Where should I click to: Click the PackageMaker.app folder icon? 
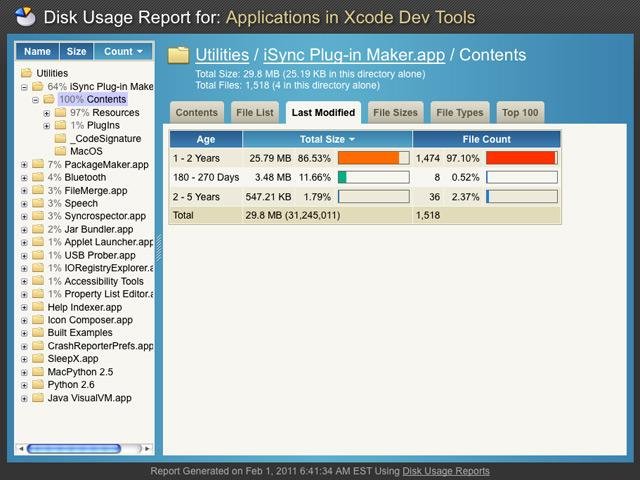click(x=38, y=164)
